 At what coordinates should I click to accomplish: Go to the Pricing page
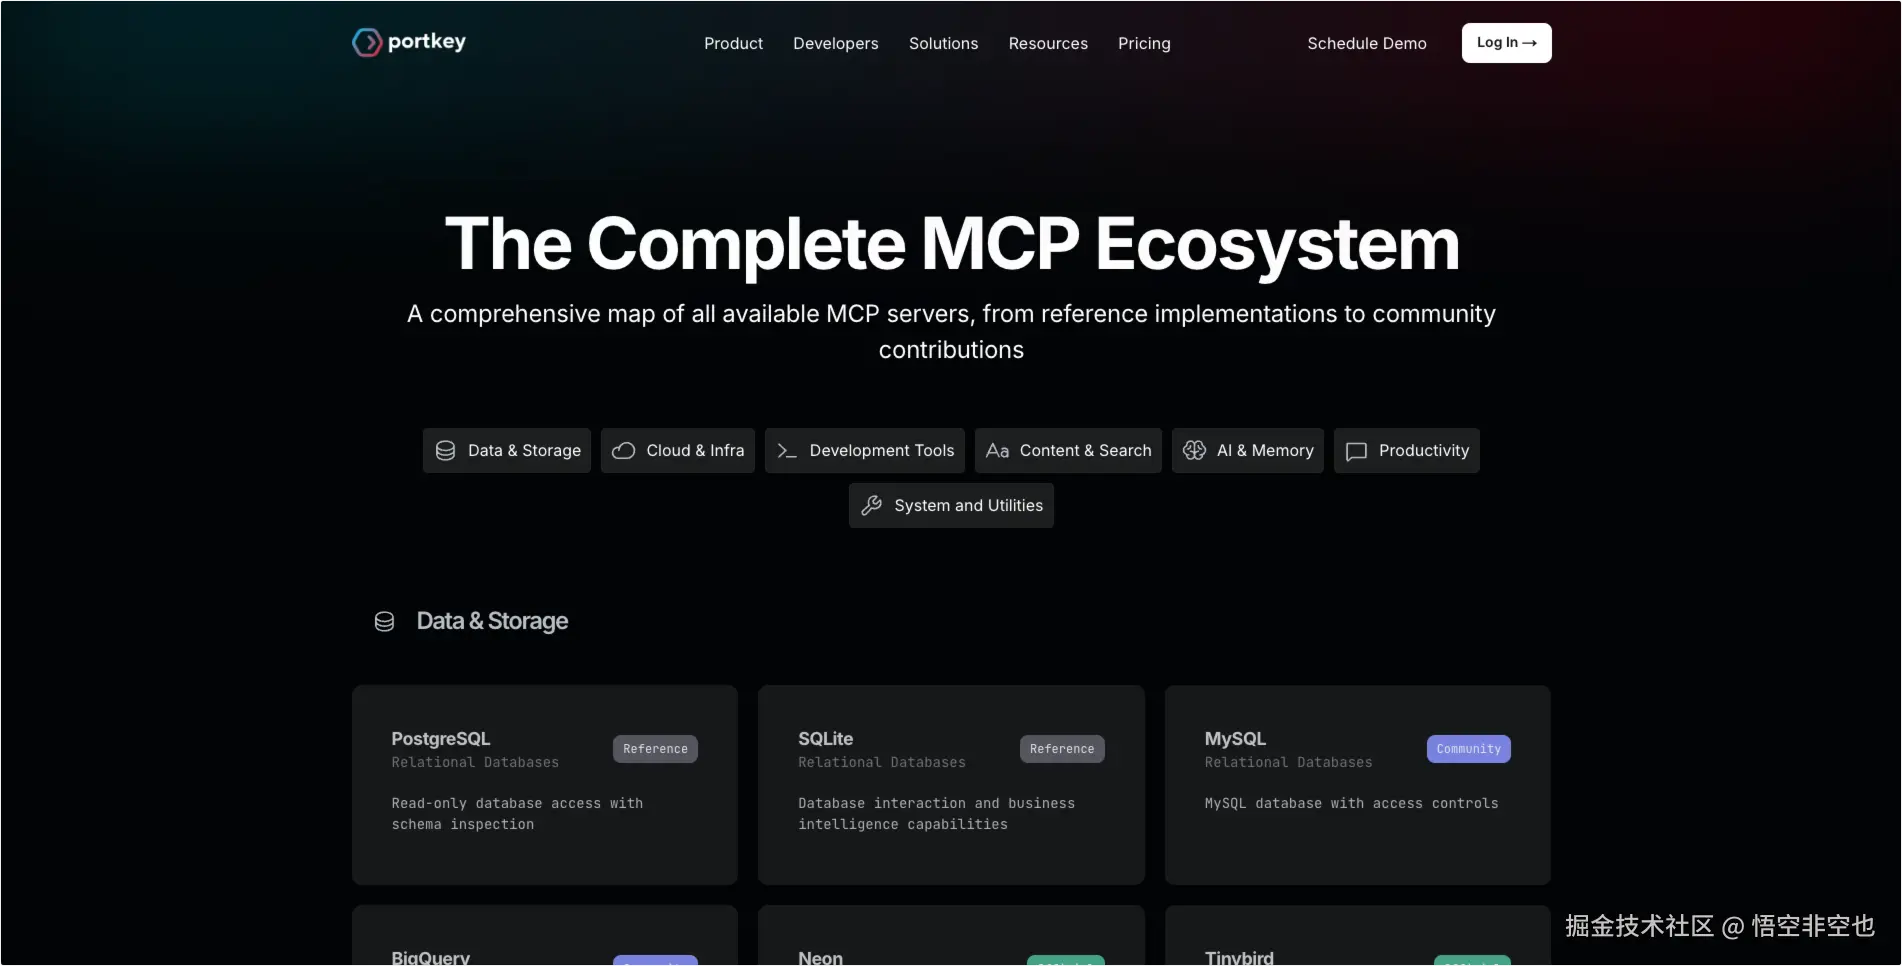1144,43
